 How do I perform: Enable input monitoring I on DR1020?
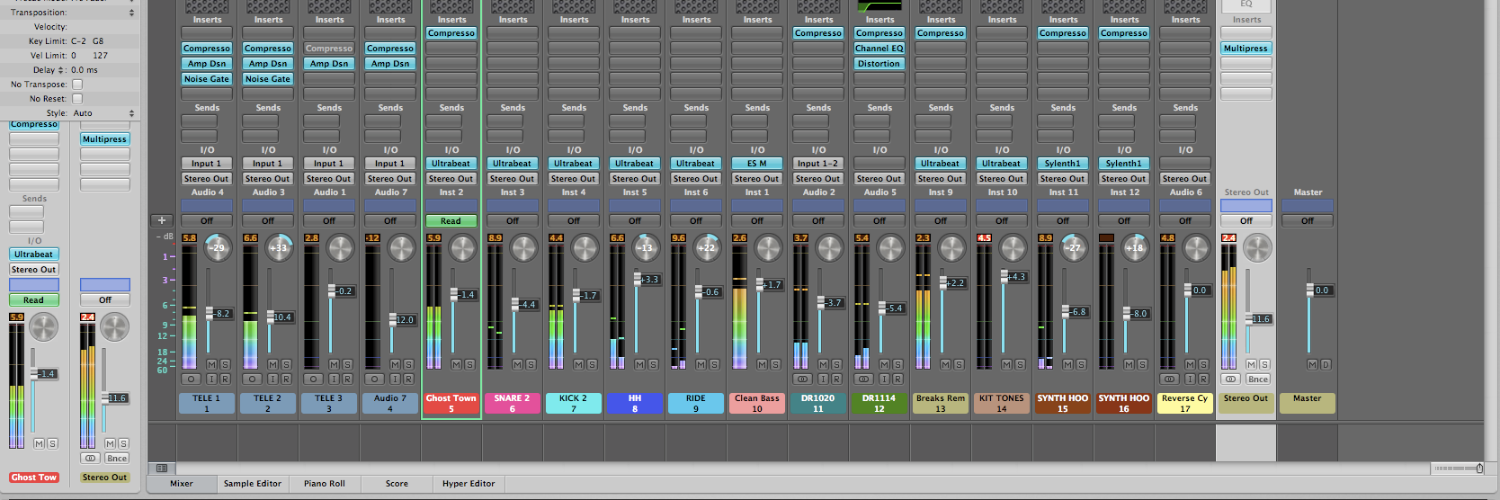(x=825, y=379)
